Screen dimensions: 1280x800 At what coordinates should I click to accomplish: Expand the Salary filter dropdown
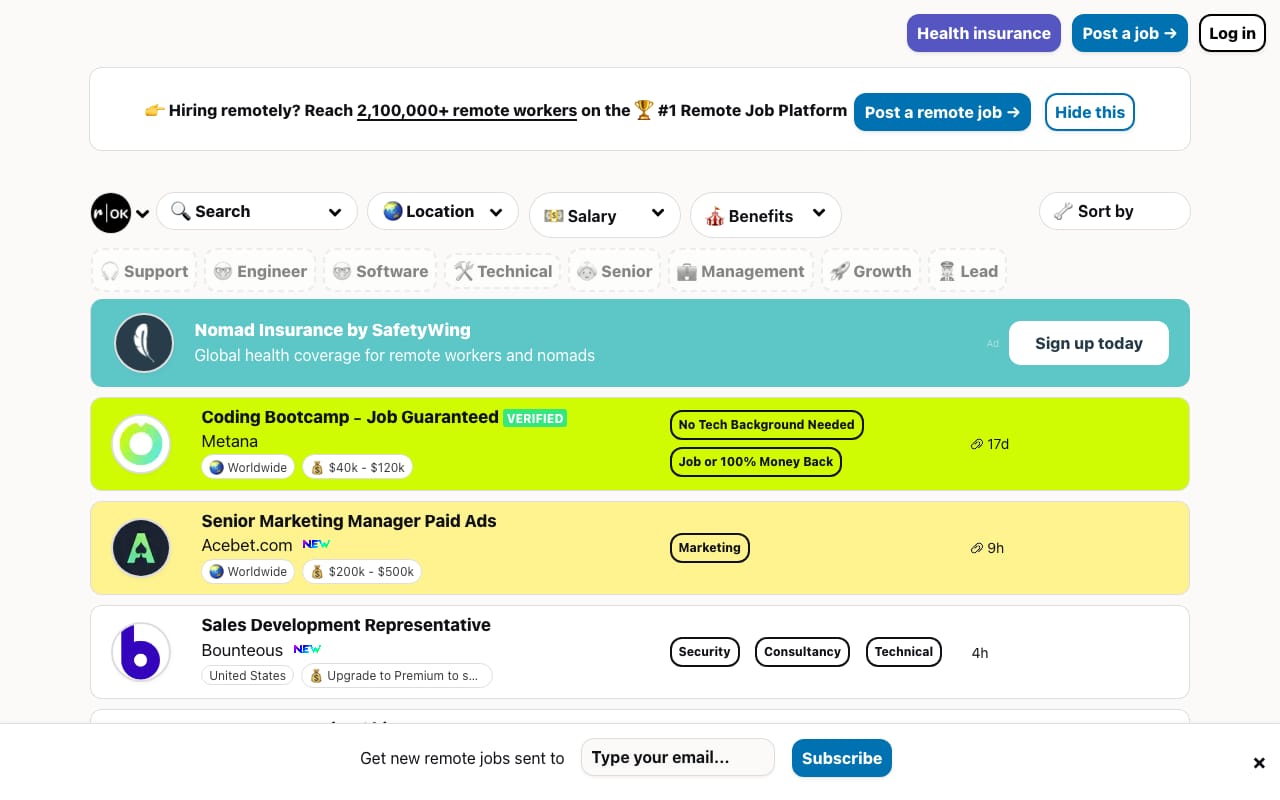[604, 215]
